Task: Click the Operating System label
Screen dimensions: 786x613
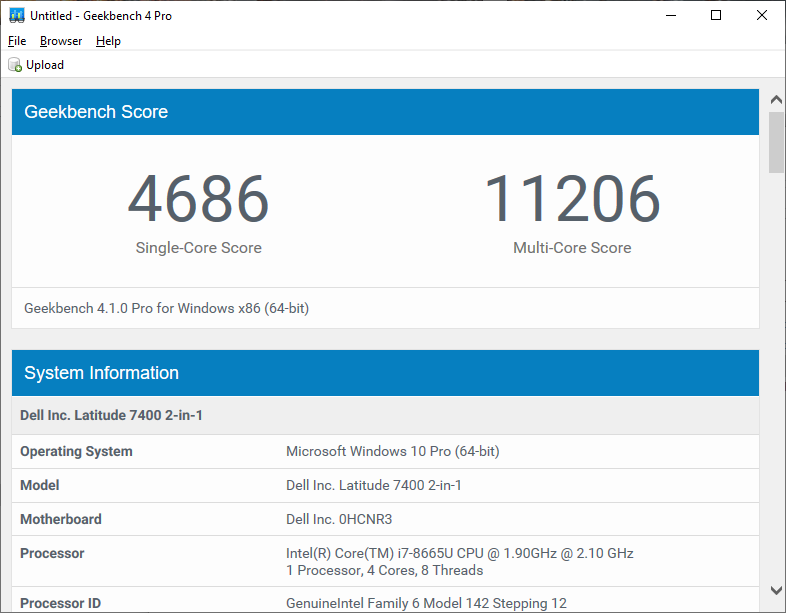Action: click(x=76, y=451)
